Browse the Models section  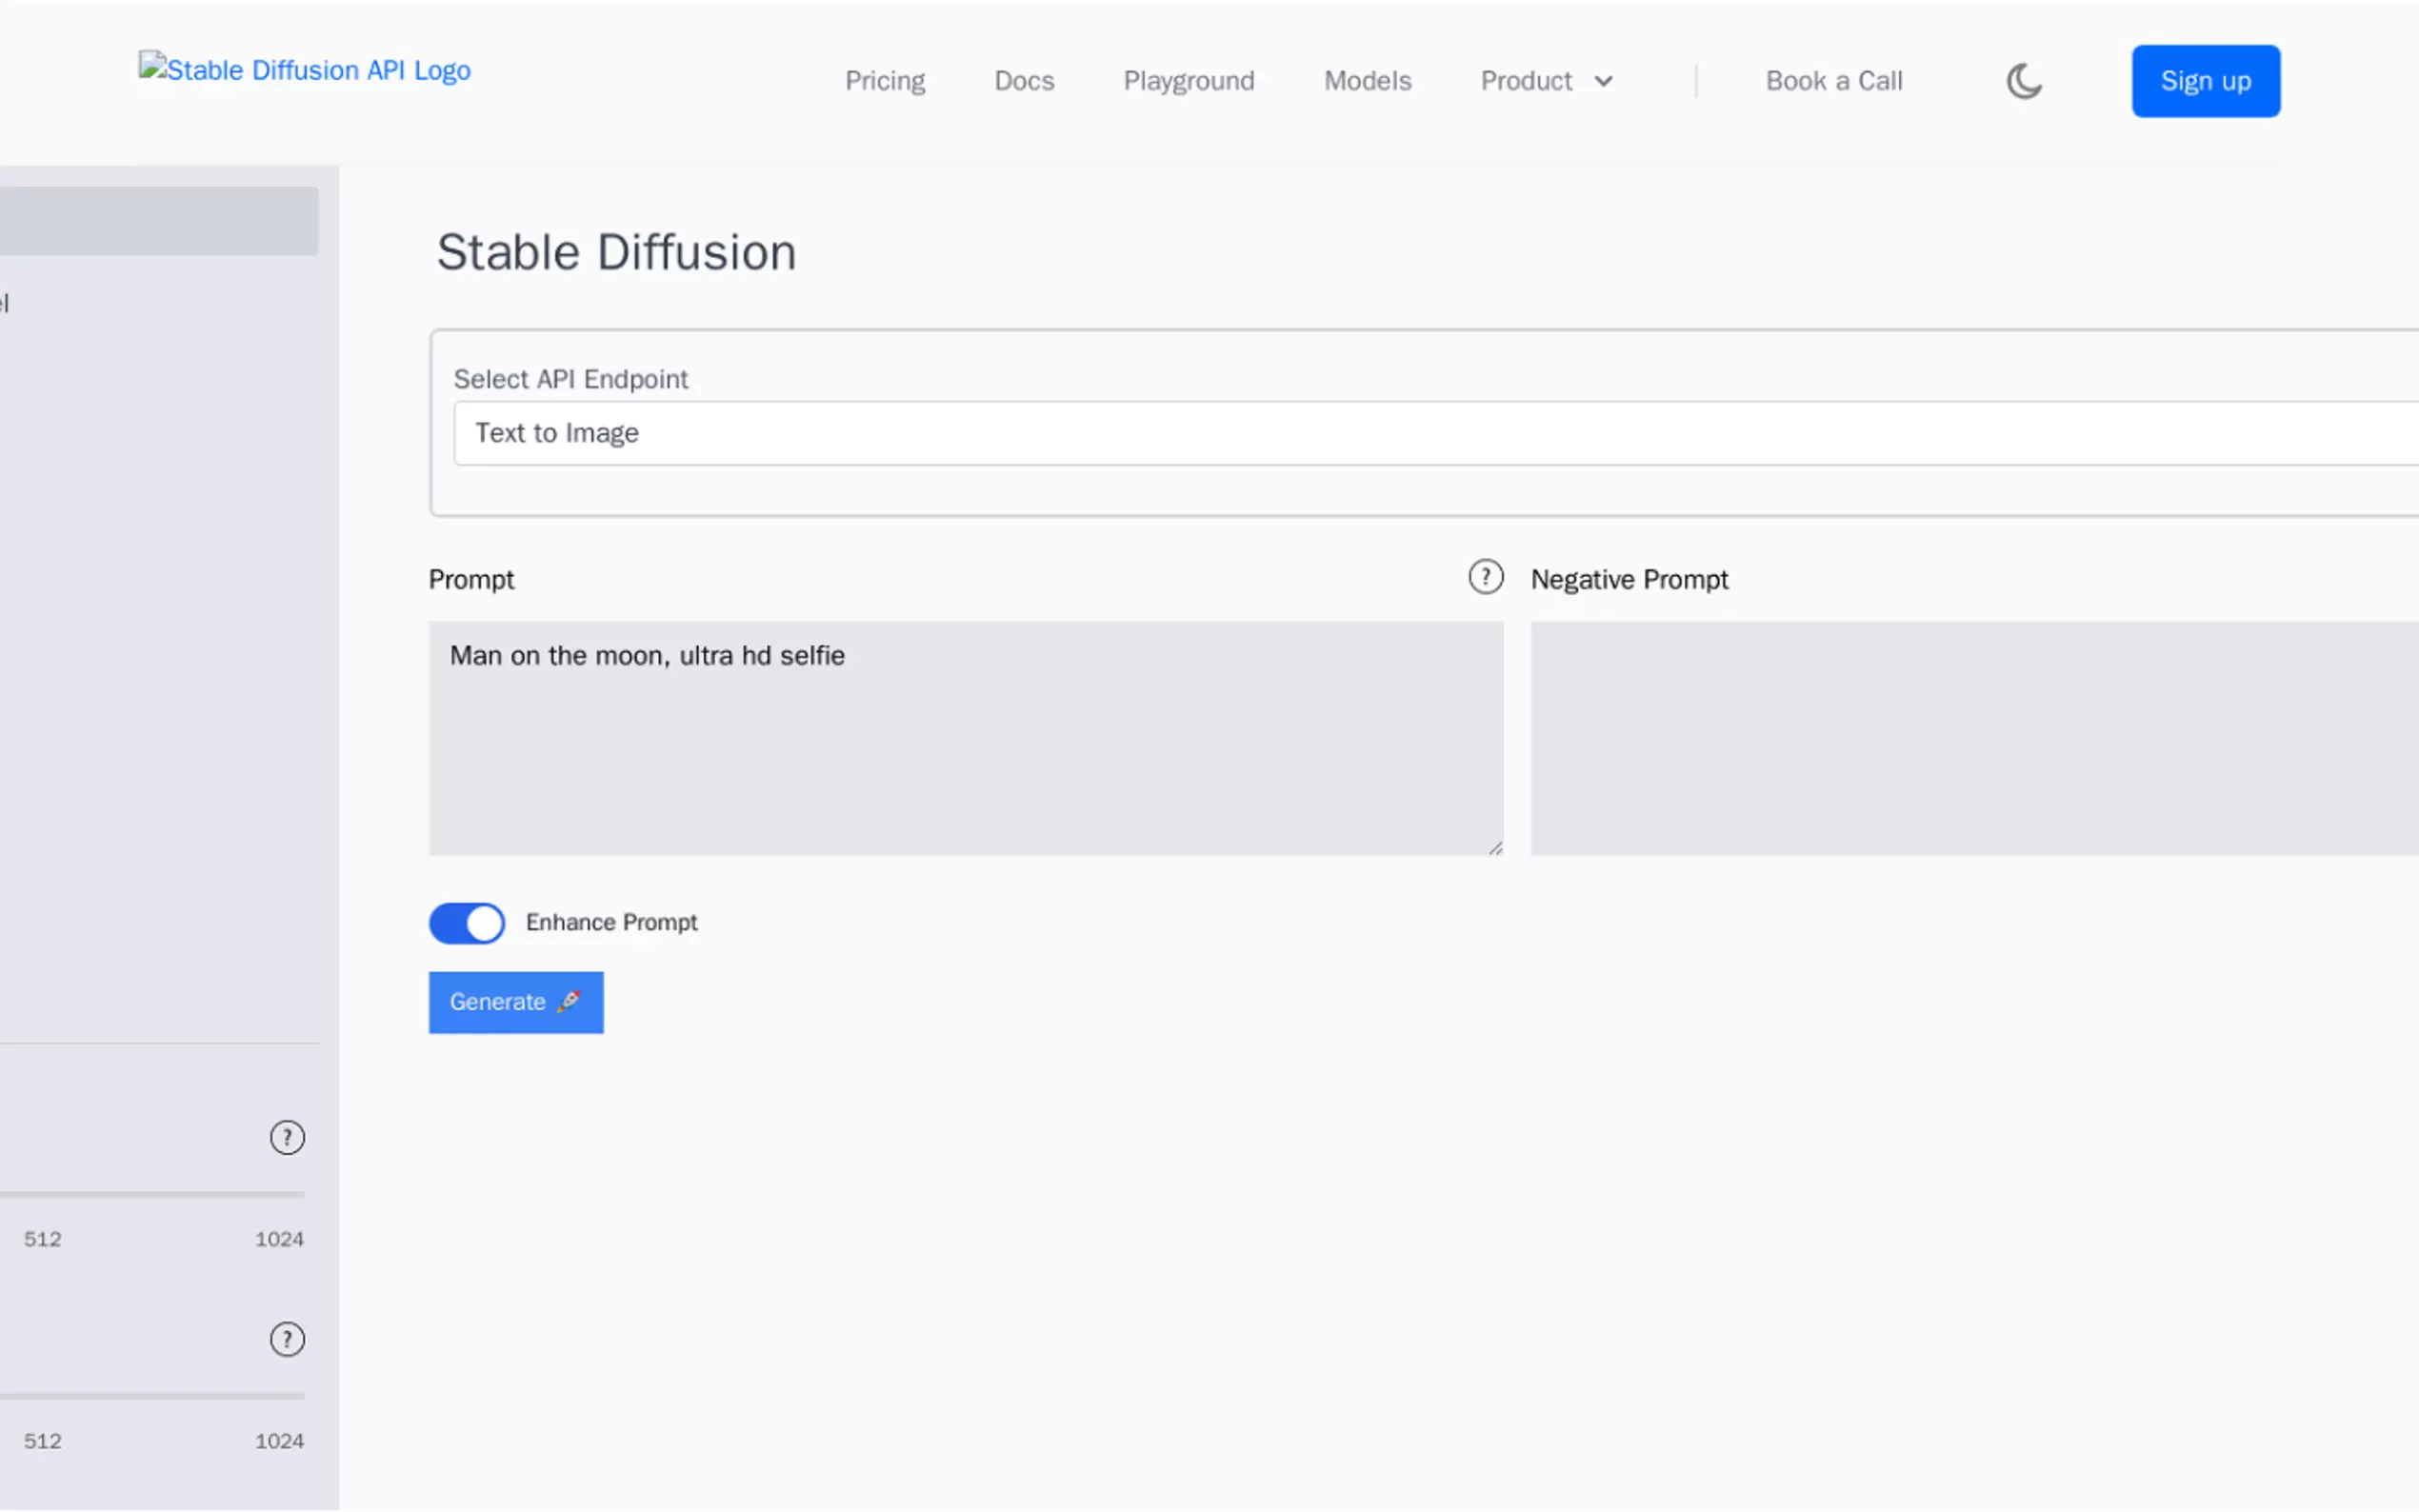click(x=1367, y=81)
